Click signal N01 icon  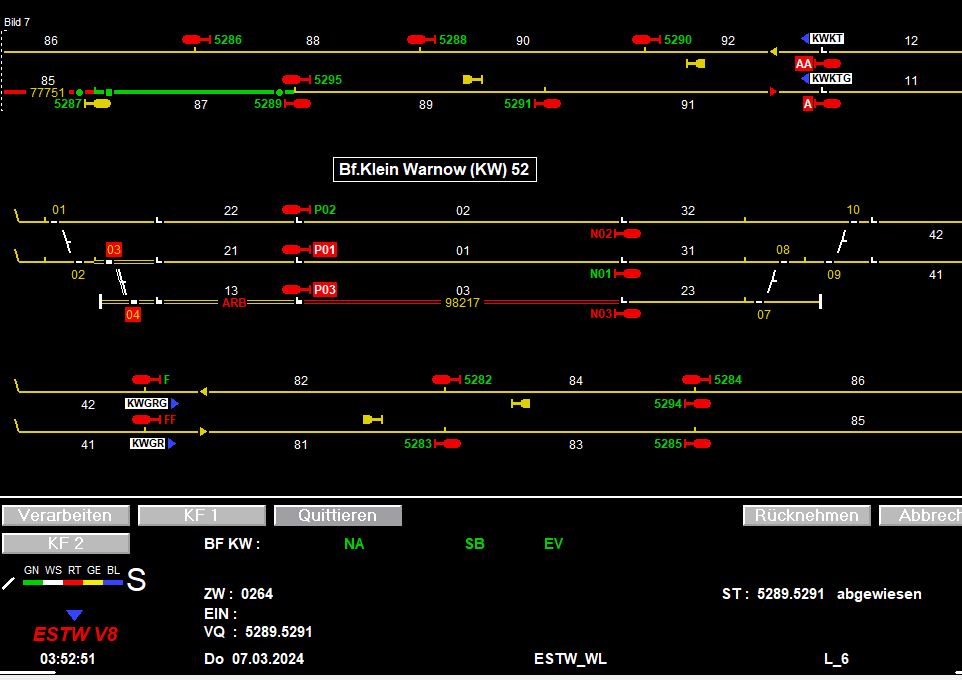click(628, 274)
